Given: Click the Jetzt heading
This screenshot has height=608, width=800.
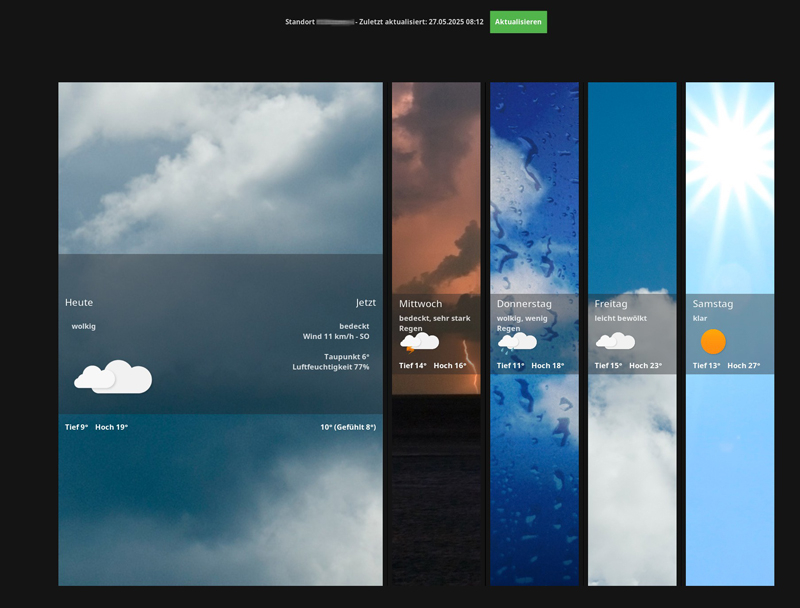Looking at the screenshot, I should [x=366, y=302].
